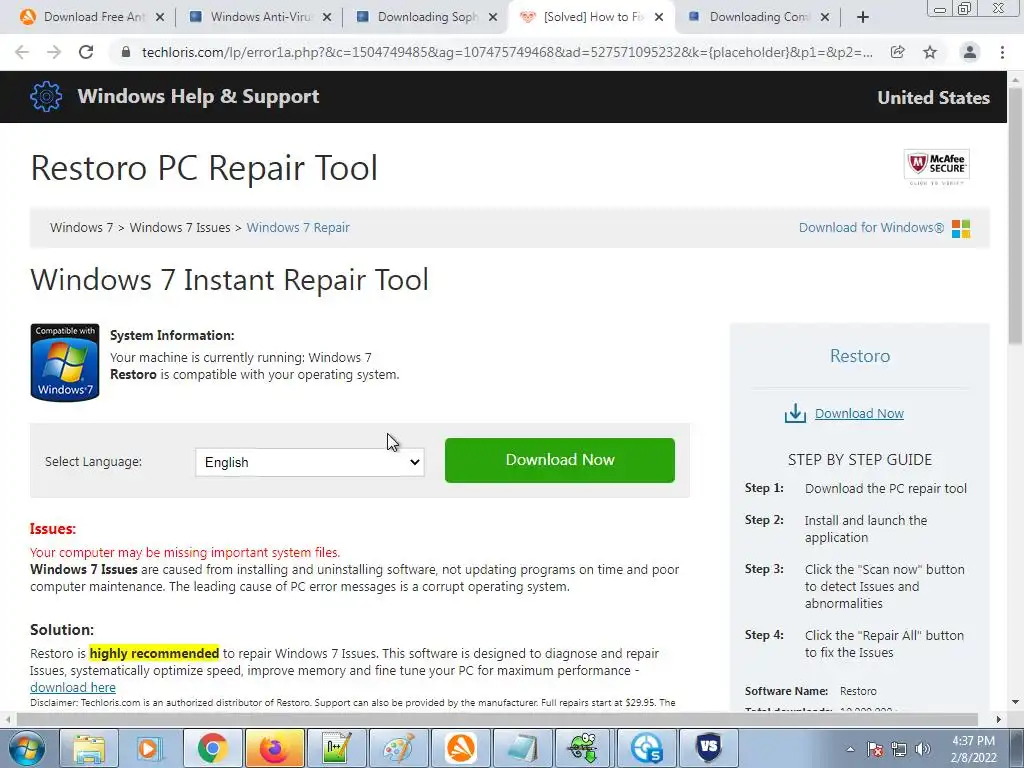Click the gear logo in the site header

pos(46,97)
